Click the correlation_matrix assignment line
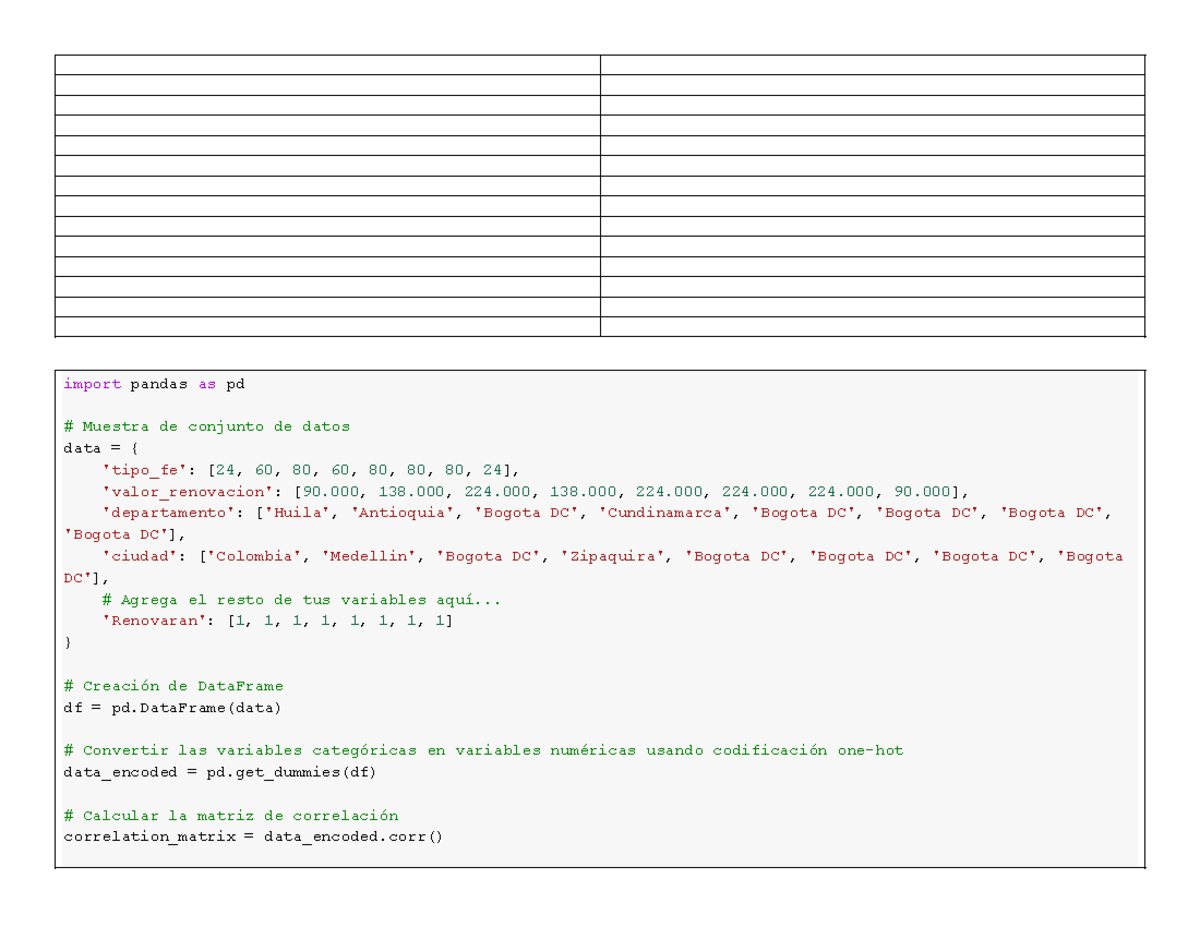1200x927 pixels. click(x=250, y=836)
